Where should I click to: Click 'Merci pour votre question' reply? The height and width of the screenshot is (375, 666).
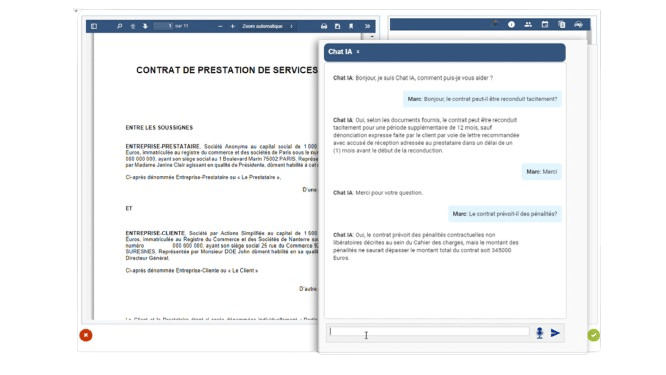click(378, 193)
